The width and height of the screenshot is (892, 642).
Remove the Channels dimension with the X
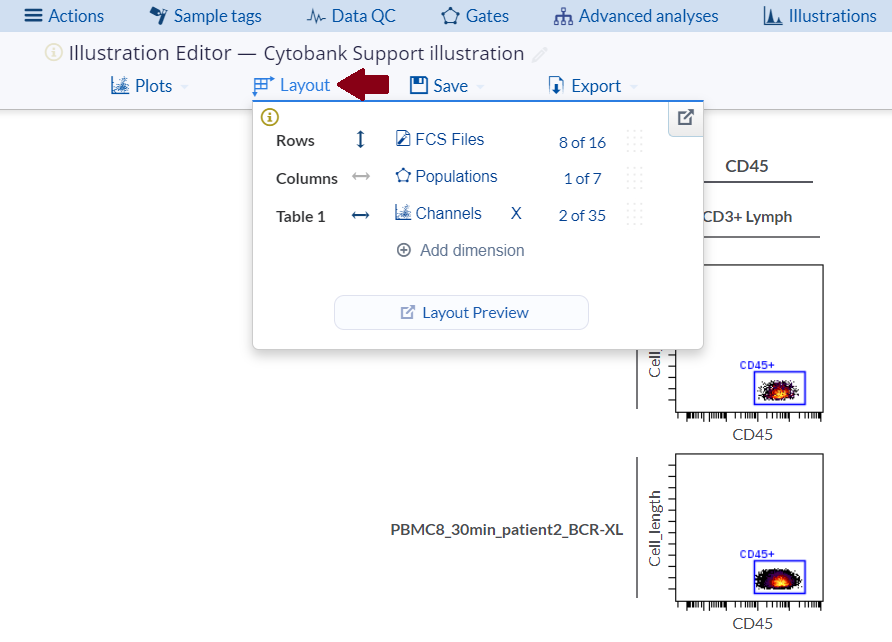[516, 214]
